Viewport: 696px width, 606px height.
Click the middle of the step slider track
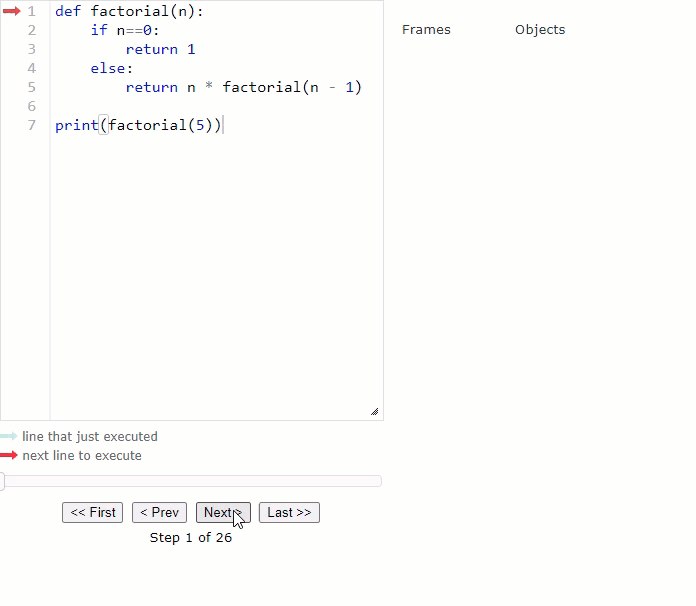[191, 481]
